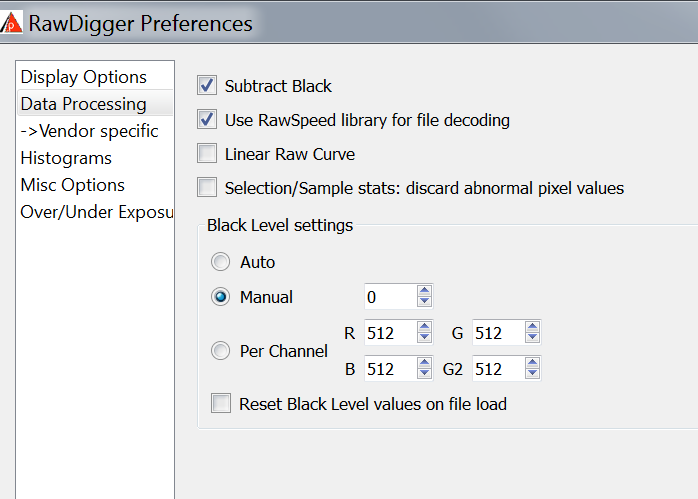698x499 pixels.
Task: Click the R channel value field
Action: tap(391, 333)
